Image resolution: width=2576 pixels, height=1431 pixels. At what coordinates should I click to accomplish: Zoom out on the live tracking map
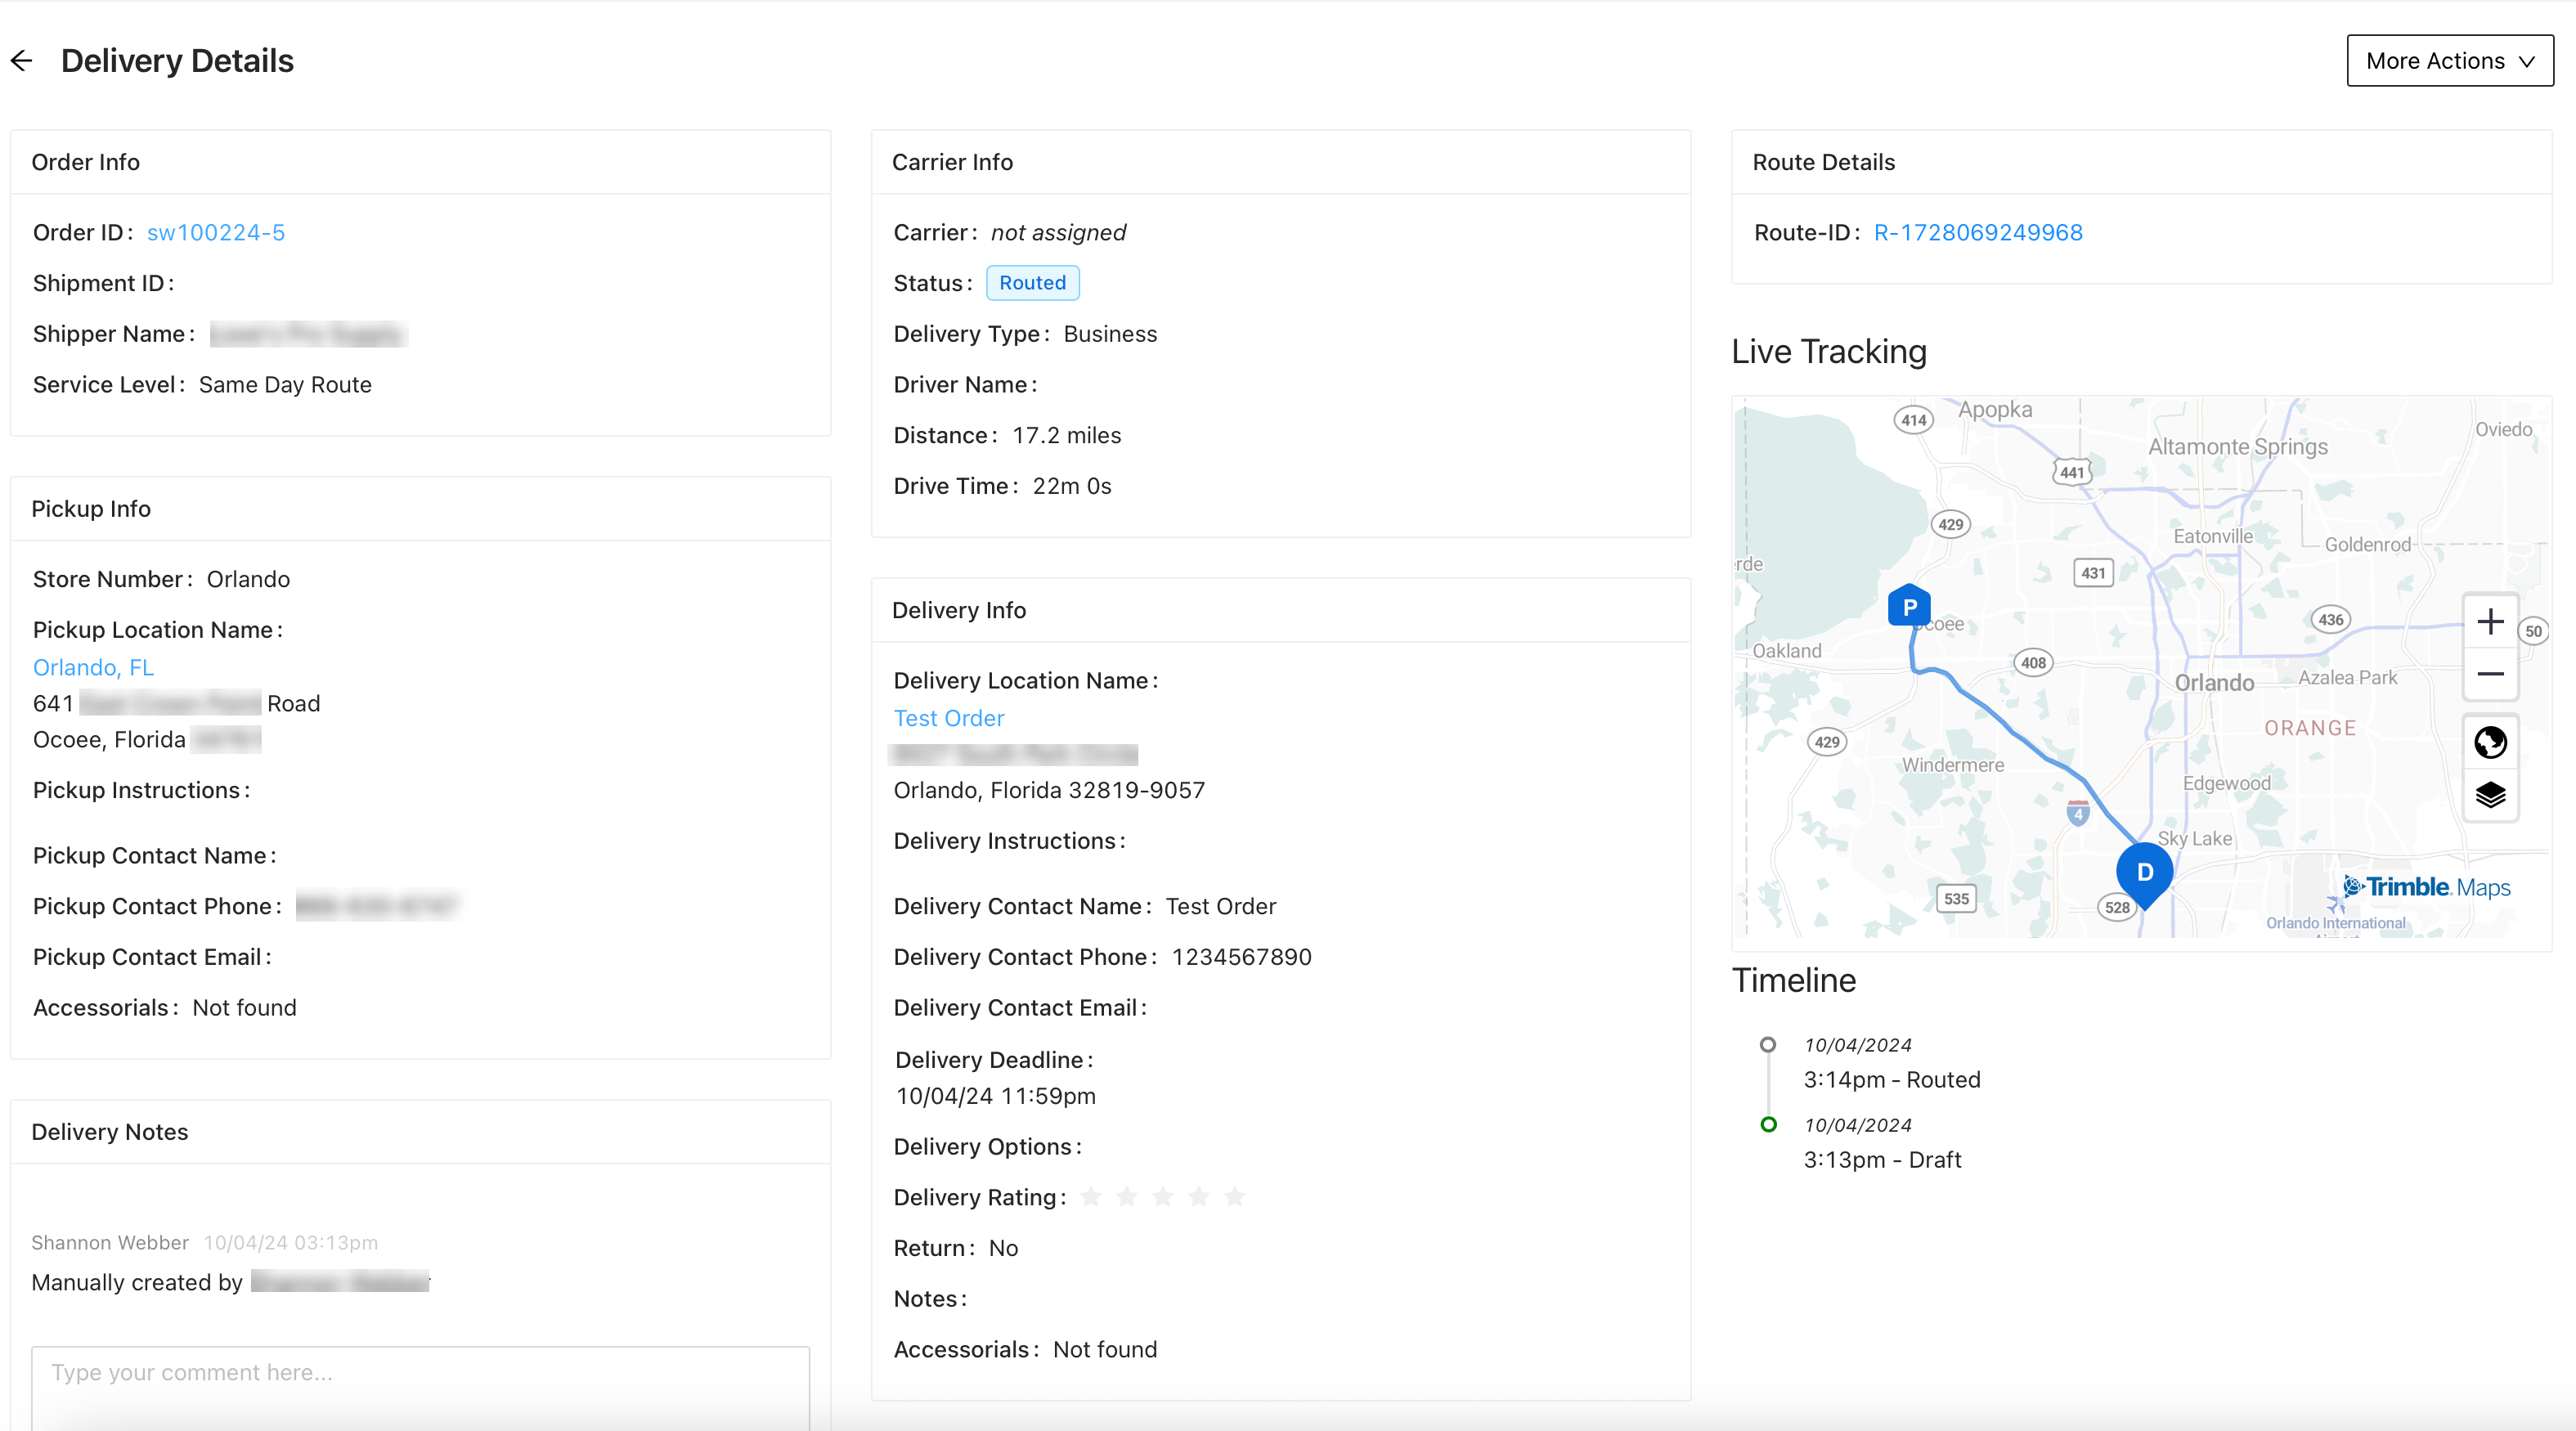pos(2489,674)
